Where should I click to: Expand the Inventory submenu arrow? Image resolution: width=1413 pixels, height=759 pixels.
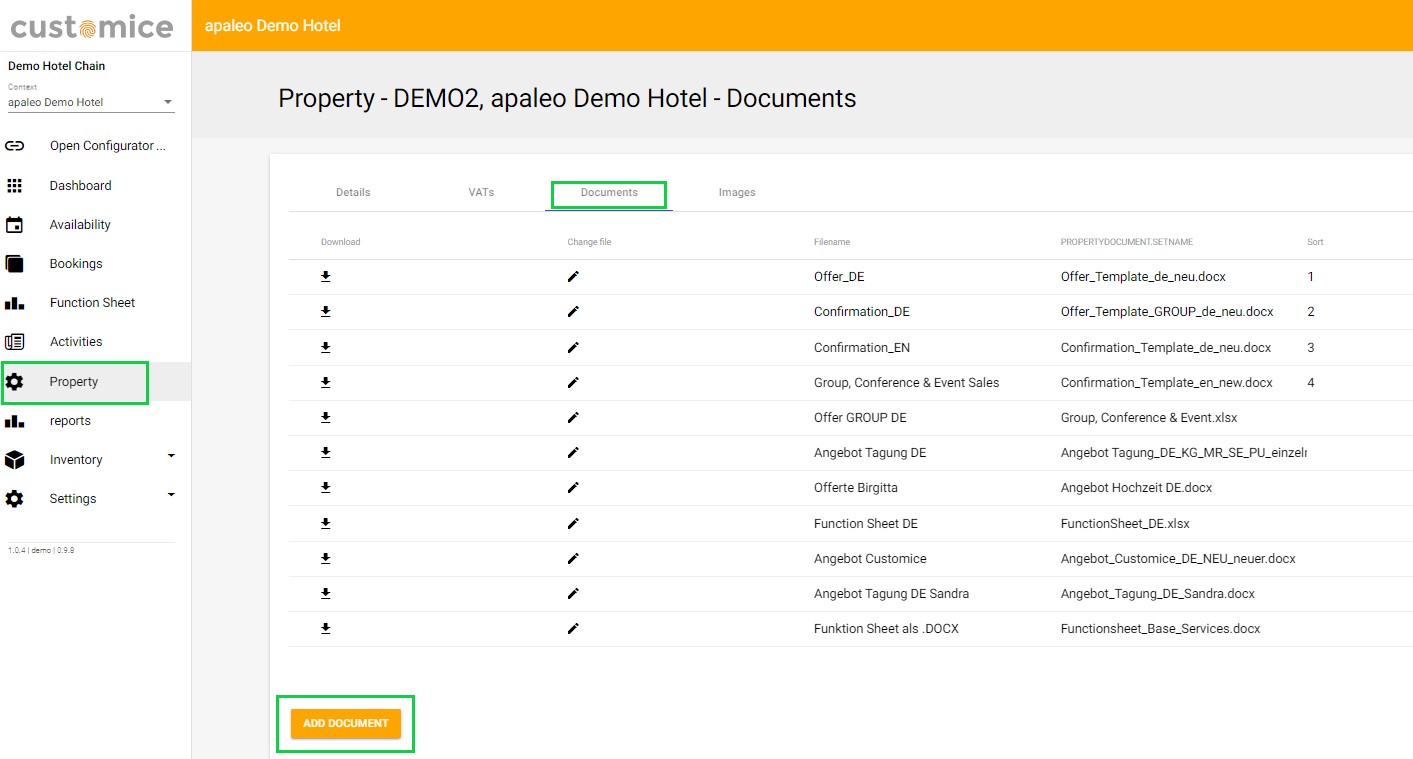171,456
